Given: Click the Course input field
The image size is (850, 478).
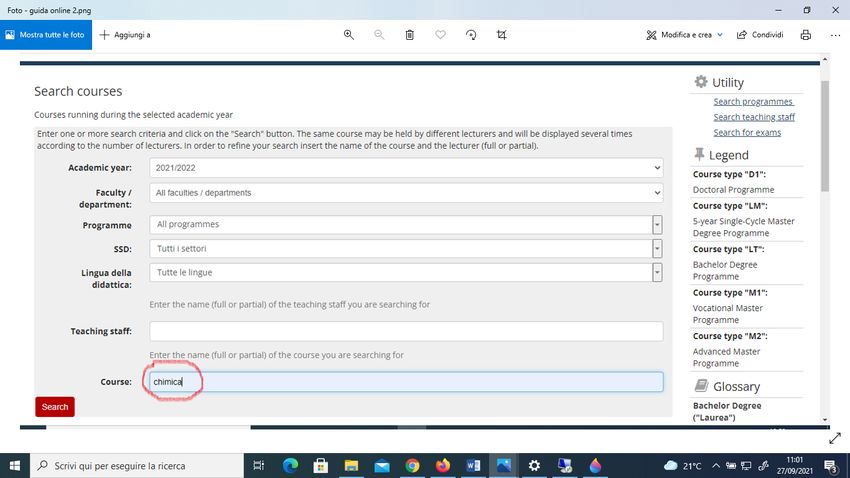Looking at the screenshot, I should (x=406, y=382).
